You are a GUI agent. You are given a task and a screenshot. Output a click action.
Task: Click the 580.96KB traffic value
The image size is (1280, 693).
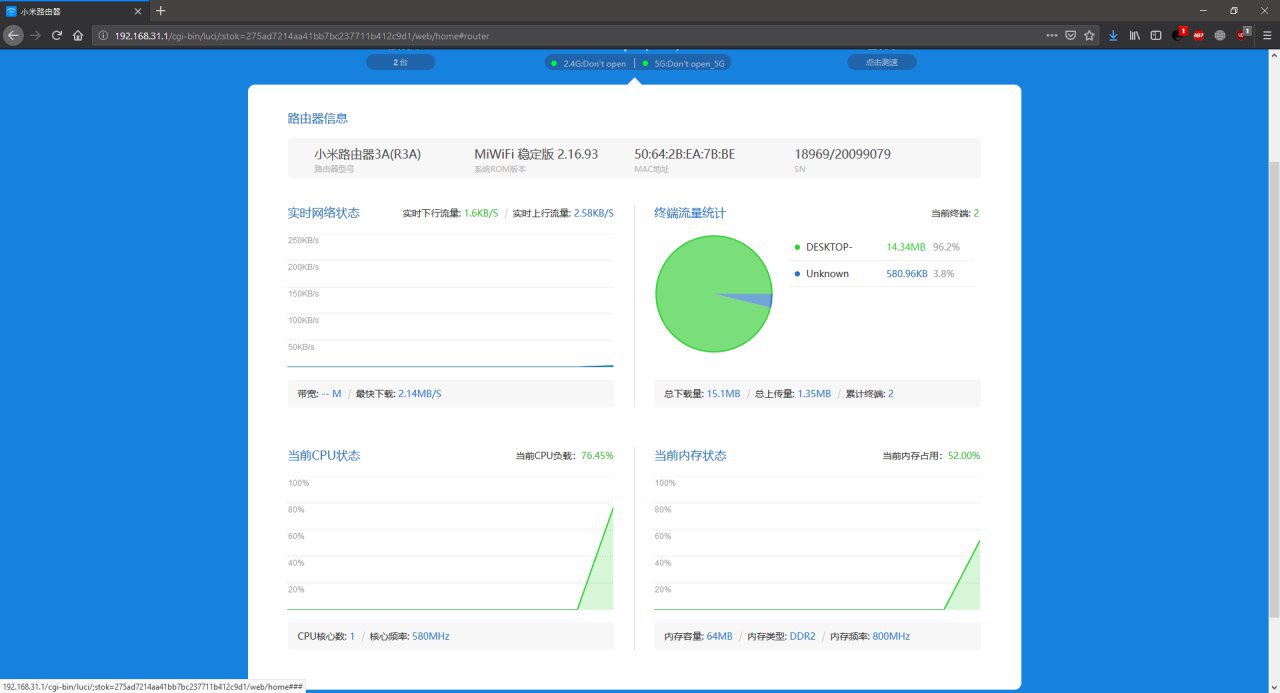point(906,274)
